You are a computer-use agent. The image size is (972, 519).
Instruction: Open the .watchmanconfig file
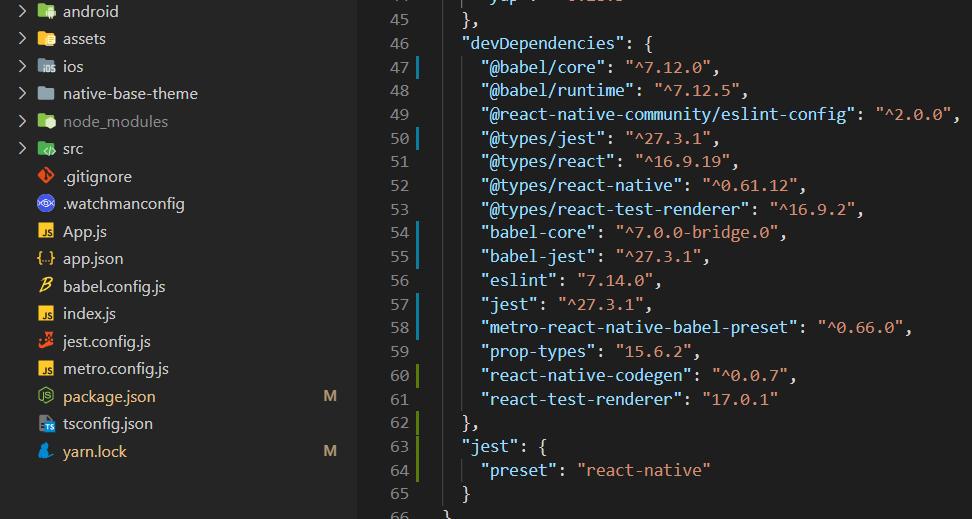pos(124,204)
